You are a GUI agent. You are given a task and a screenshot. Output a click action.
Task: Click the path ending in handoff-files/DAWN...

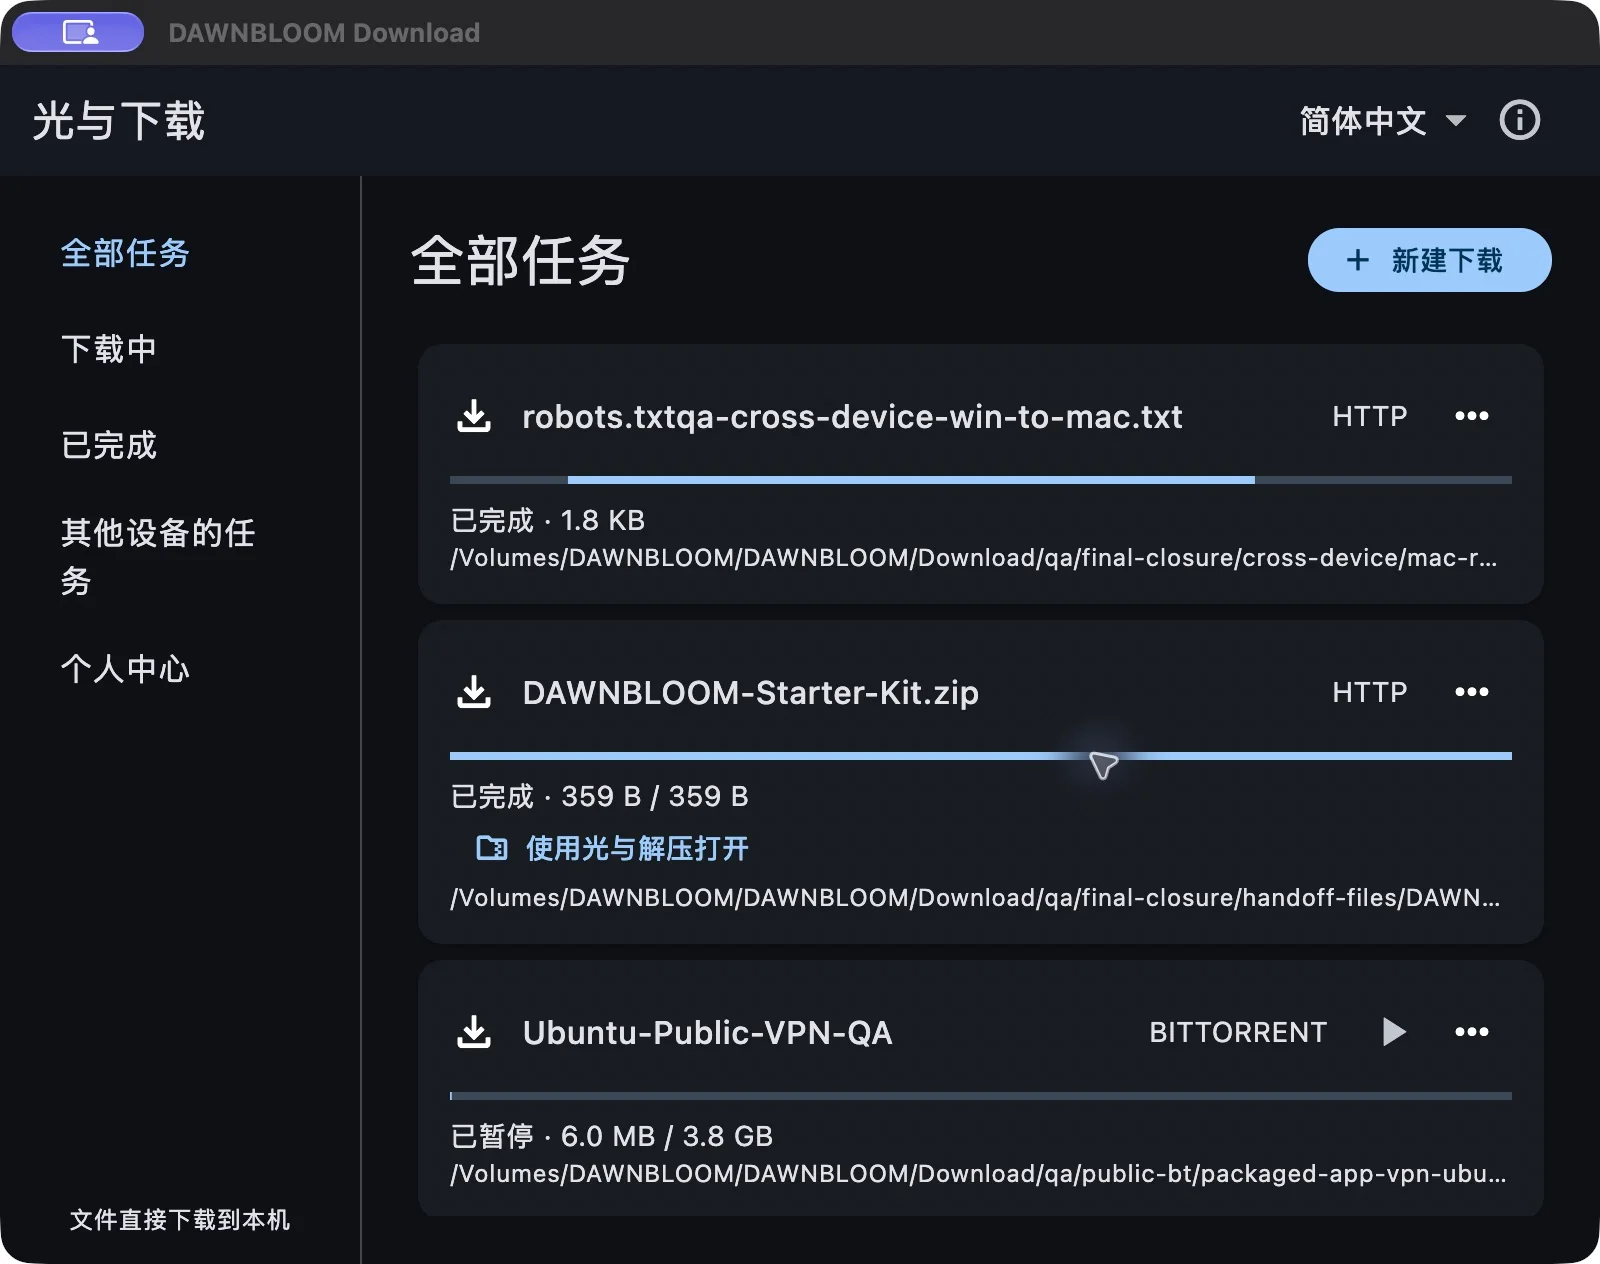[975, 897]
